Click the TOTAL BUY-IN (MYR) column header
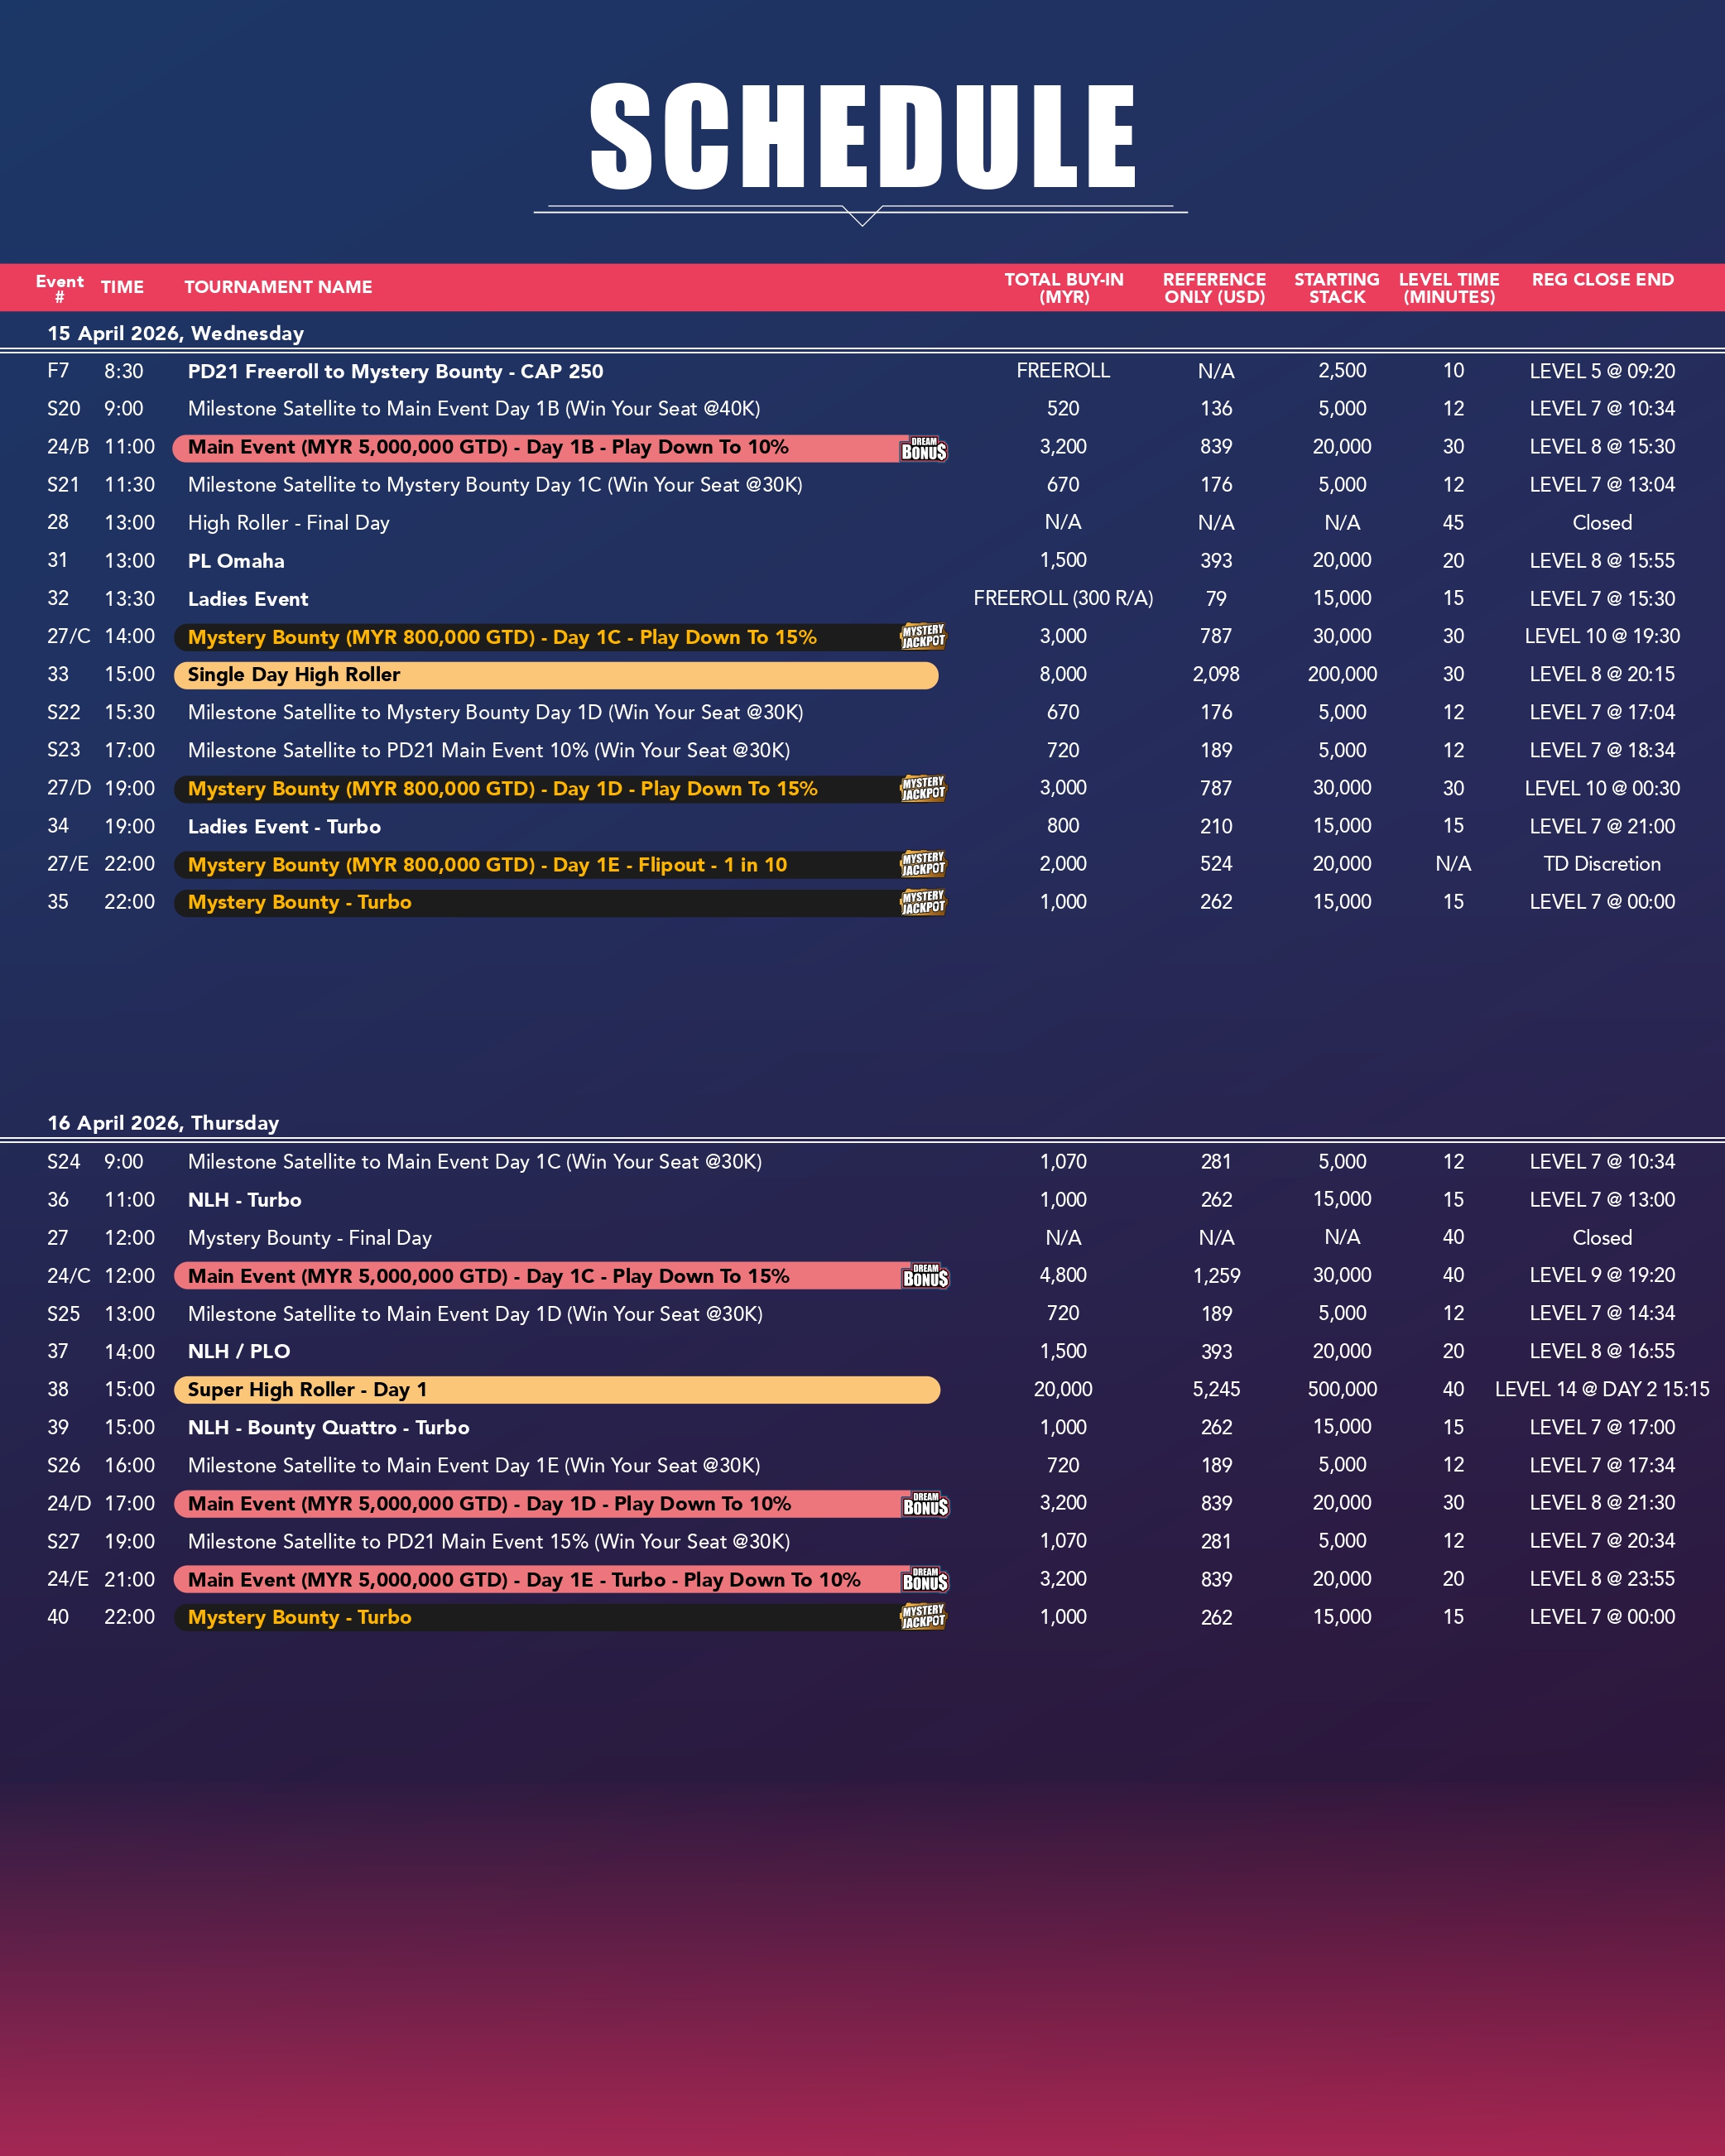Viewport: 1725px width, 2156px height. [1064, 288]
